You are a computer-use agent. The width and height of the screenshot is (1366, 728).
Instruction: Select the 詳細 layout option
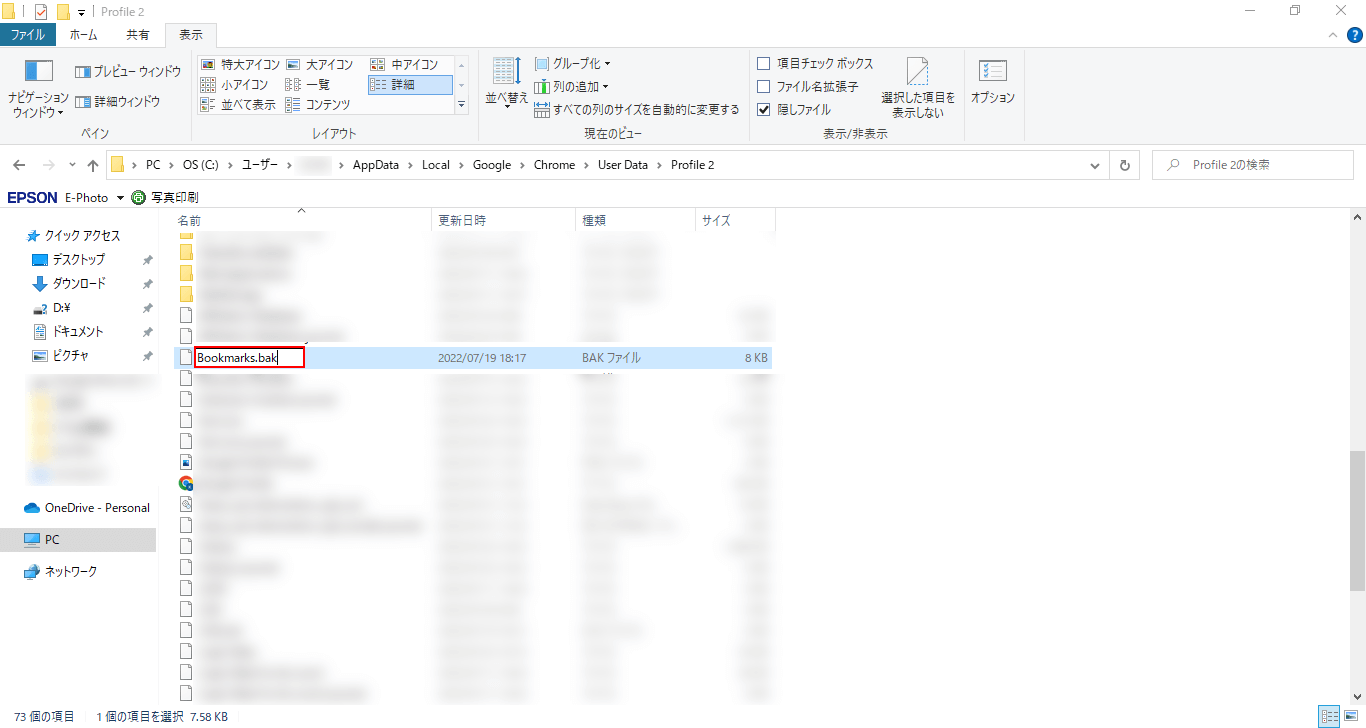tap(410, 85)
